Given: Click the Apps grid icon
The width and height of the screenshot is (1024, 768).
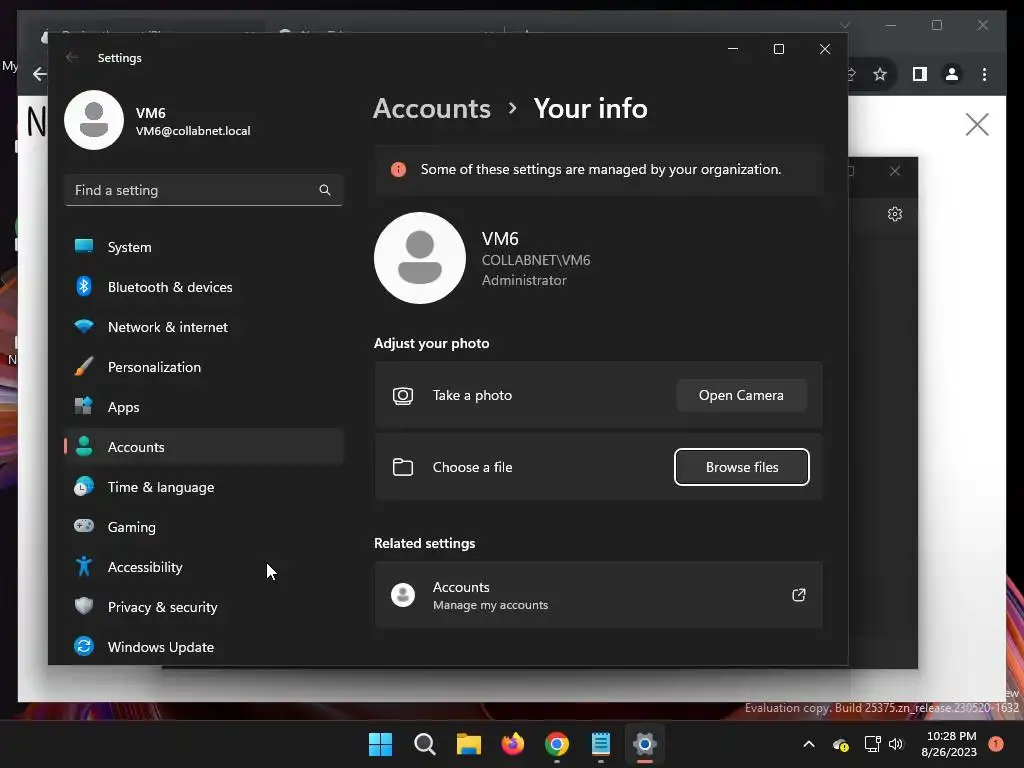Looking at the screenshot, I should click(84, 406).
